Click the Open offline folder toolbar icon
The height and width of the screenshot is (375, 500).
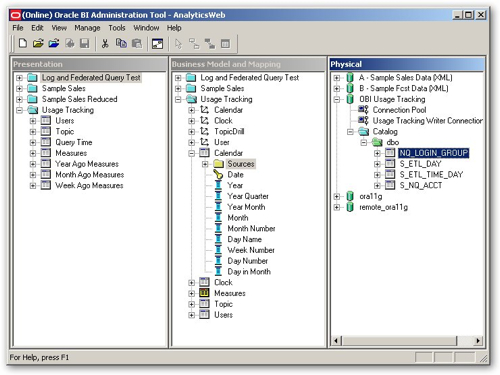(x=38, y=43)
